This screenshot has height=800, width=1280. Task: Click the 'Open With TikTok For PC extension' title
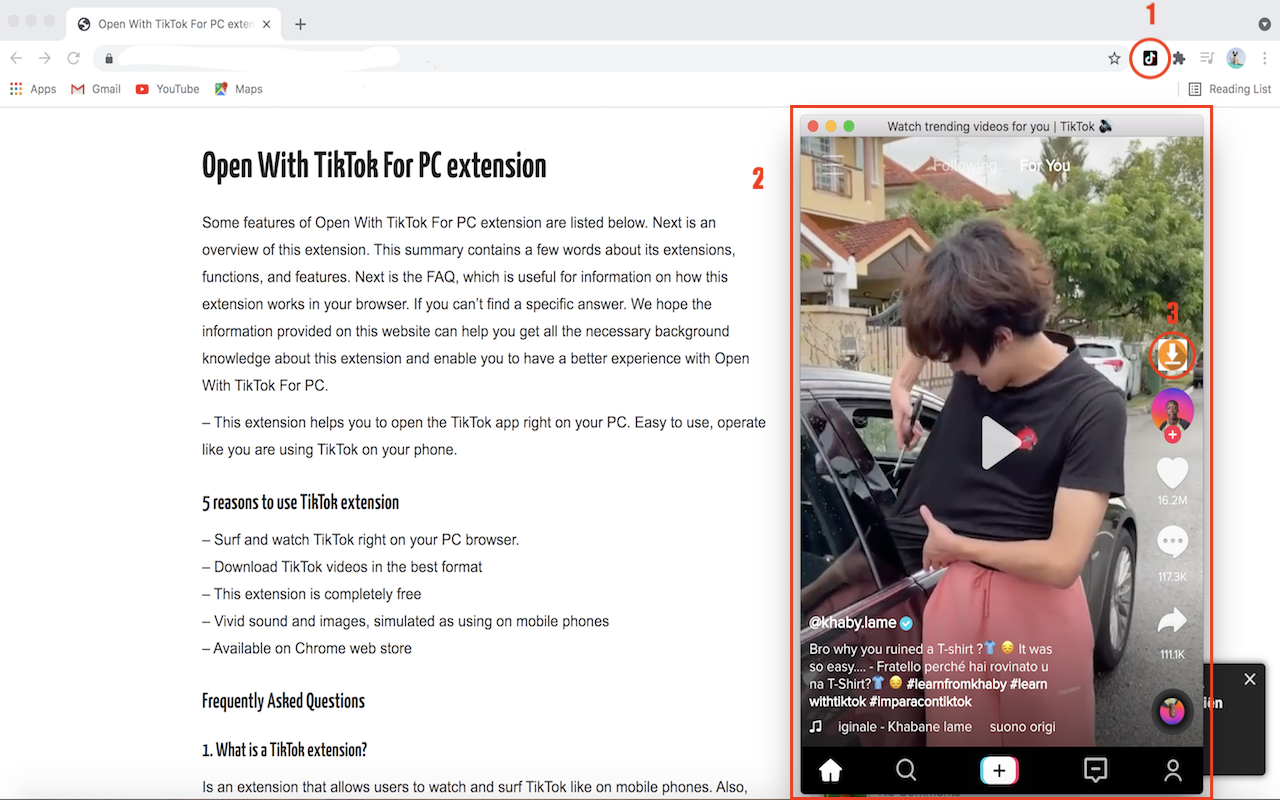[x=374, y=166]
